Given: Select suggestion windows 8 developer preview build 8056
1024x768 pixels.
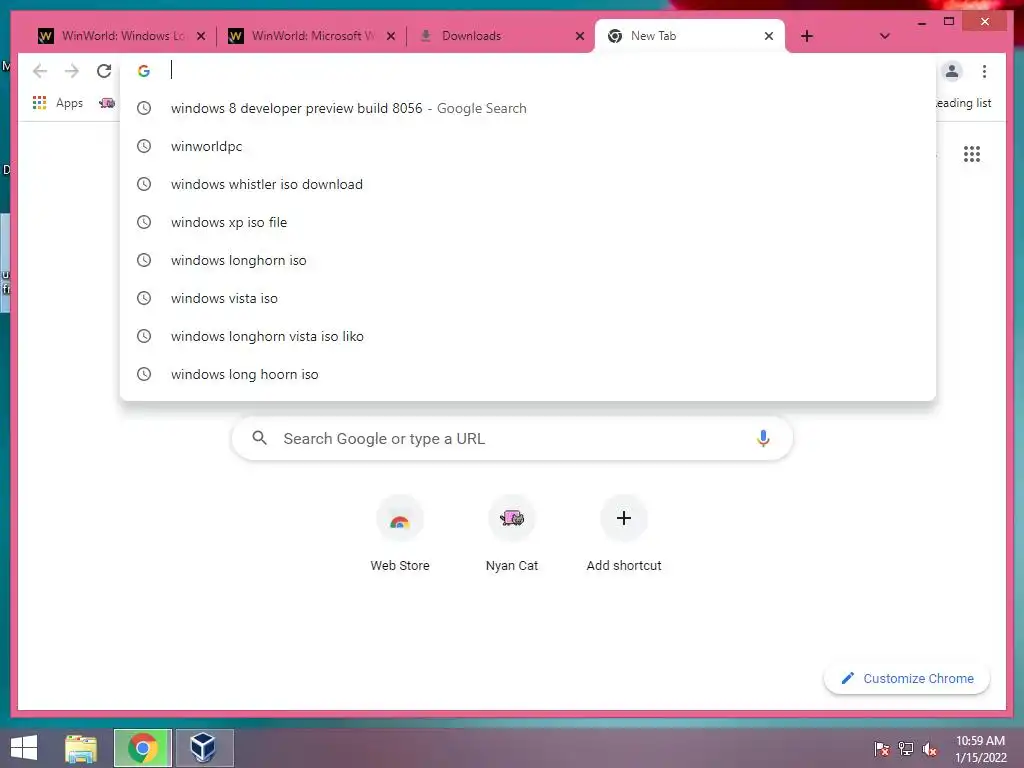Looking at the screenshot, I should point(528,108).
